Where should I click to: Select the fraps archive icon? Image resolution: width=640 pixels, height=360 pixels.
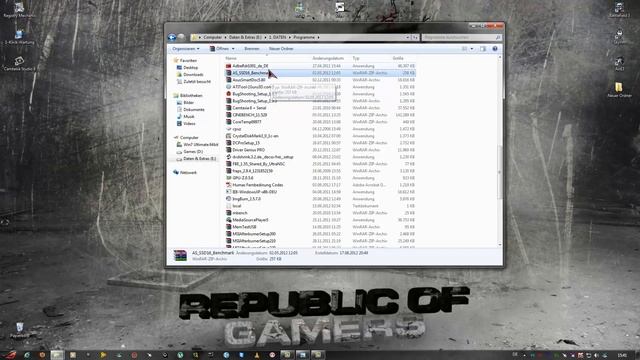[229, 171]
